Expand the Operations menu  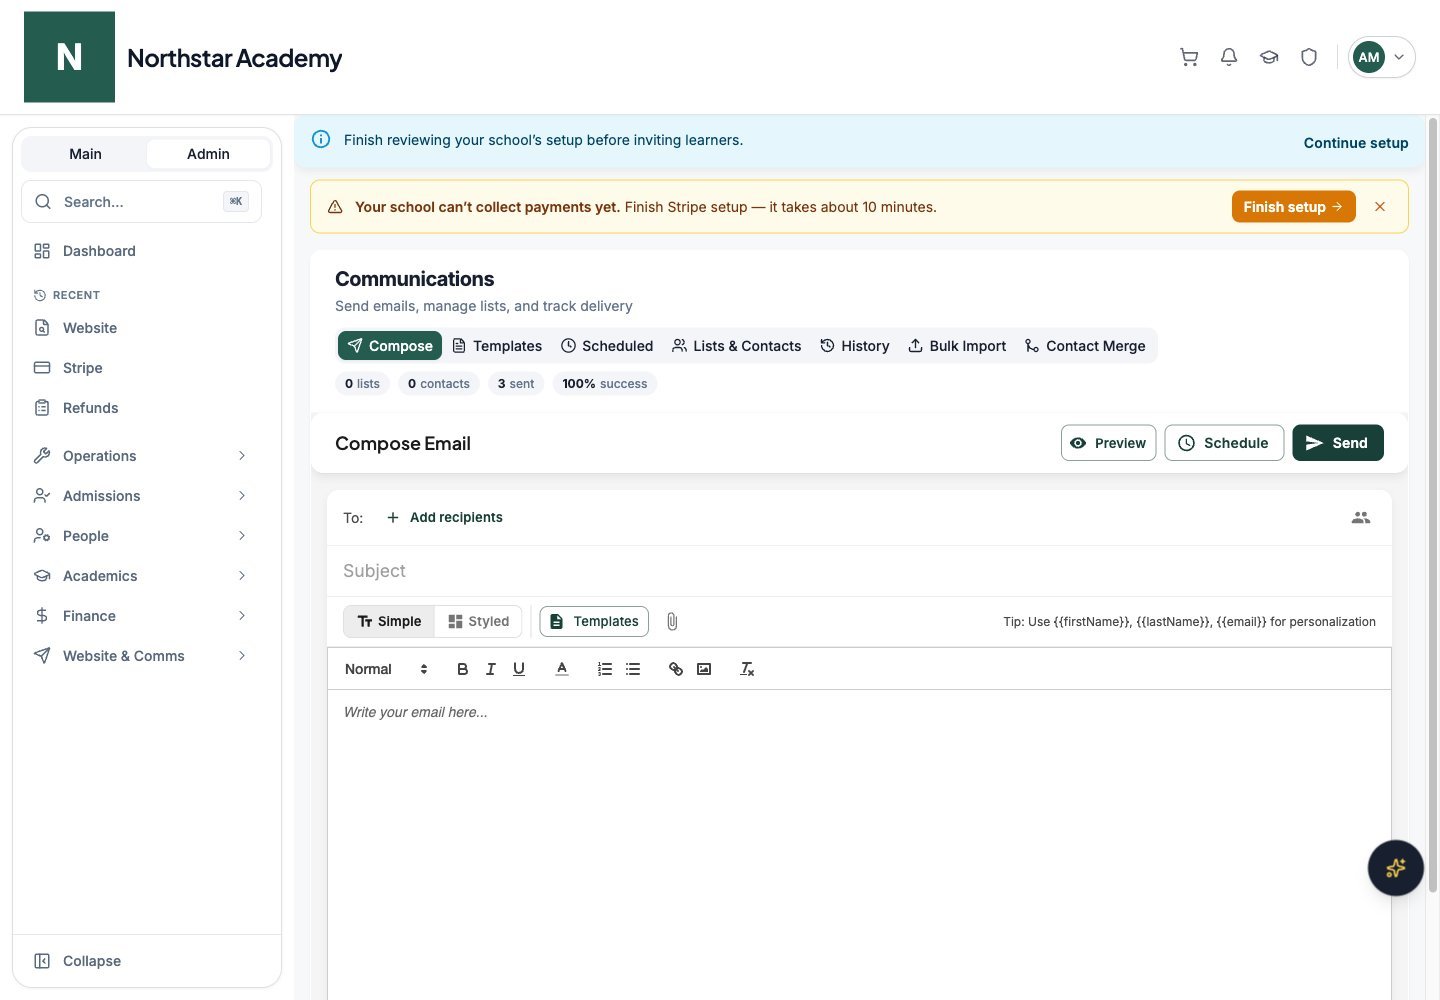pyautogui.click(x=139, y=455)
